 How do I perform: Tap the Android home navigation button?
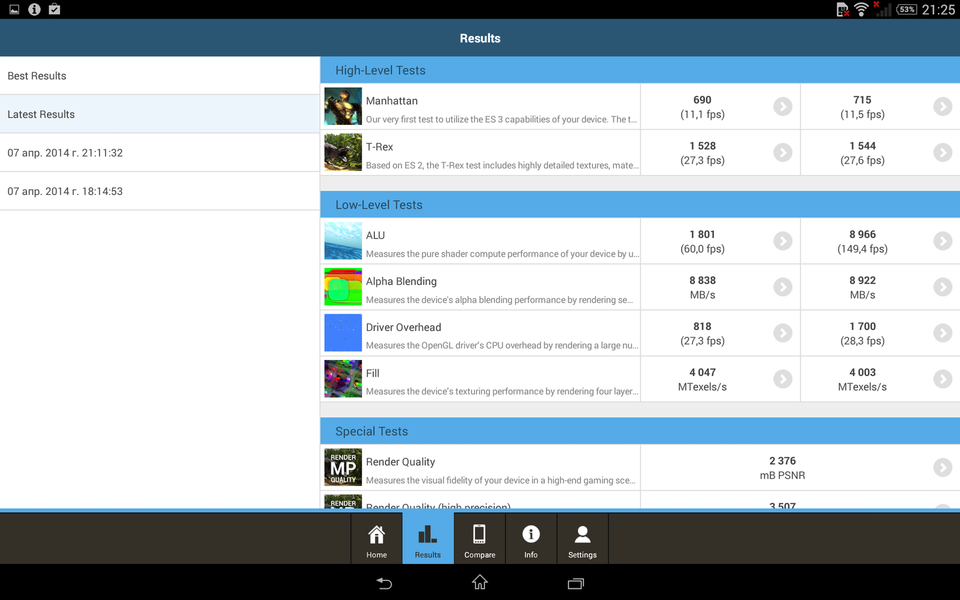[x=479, y=582]
